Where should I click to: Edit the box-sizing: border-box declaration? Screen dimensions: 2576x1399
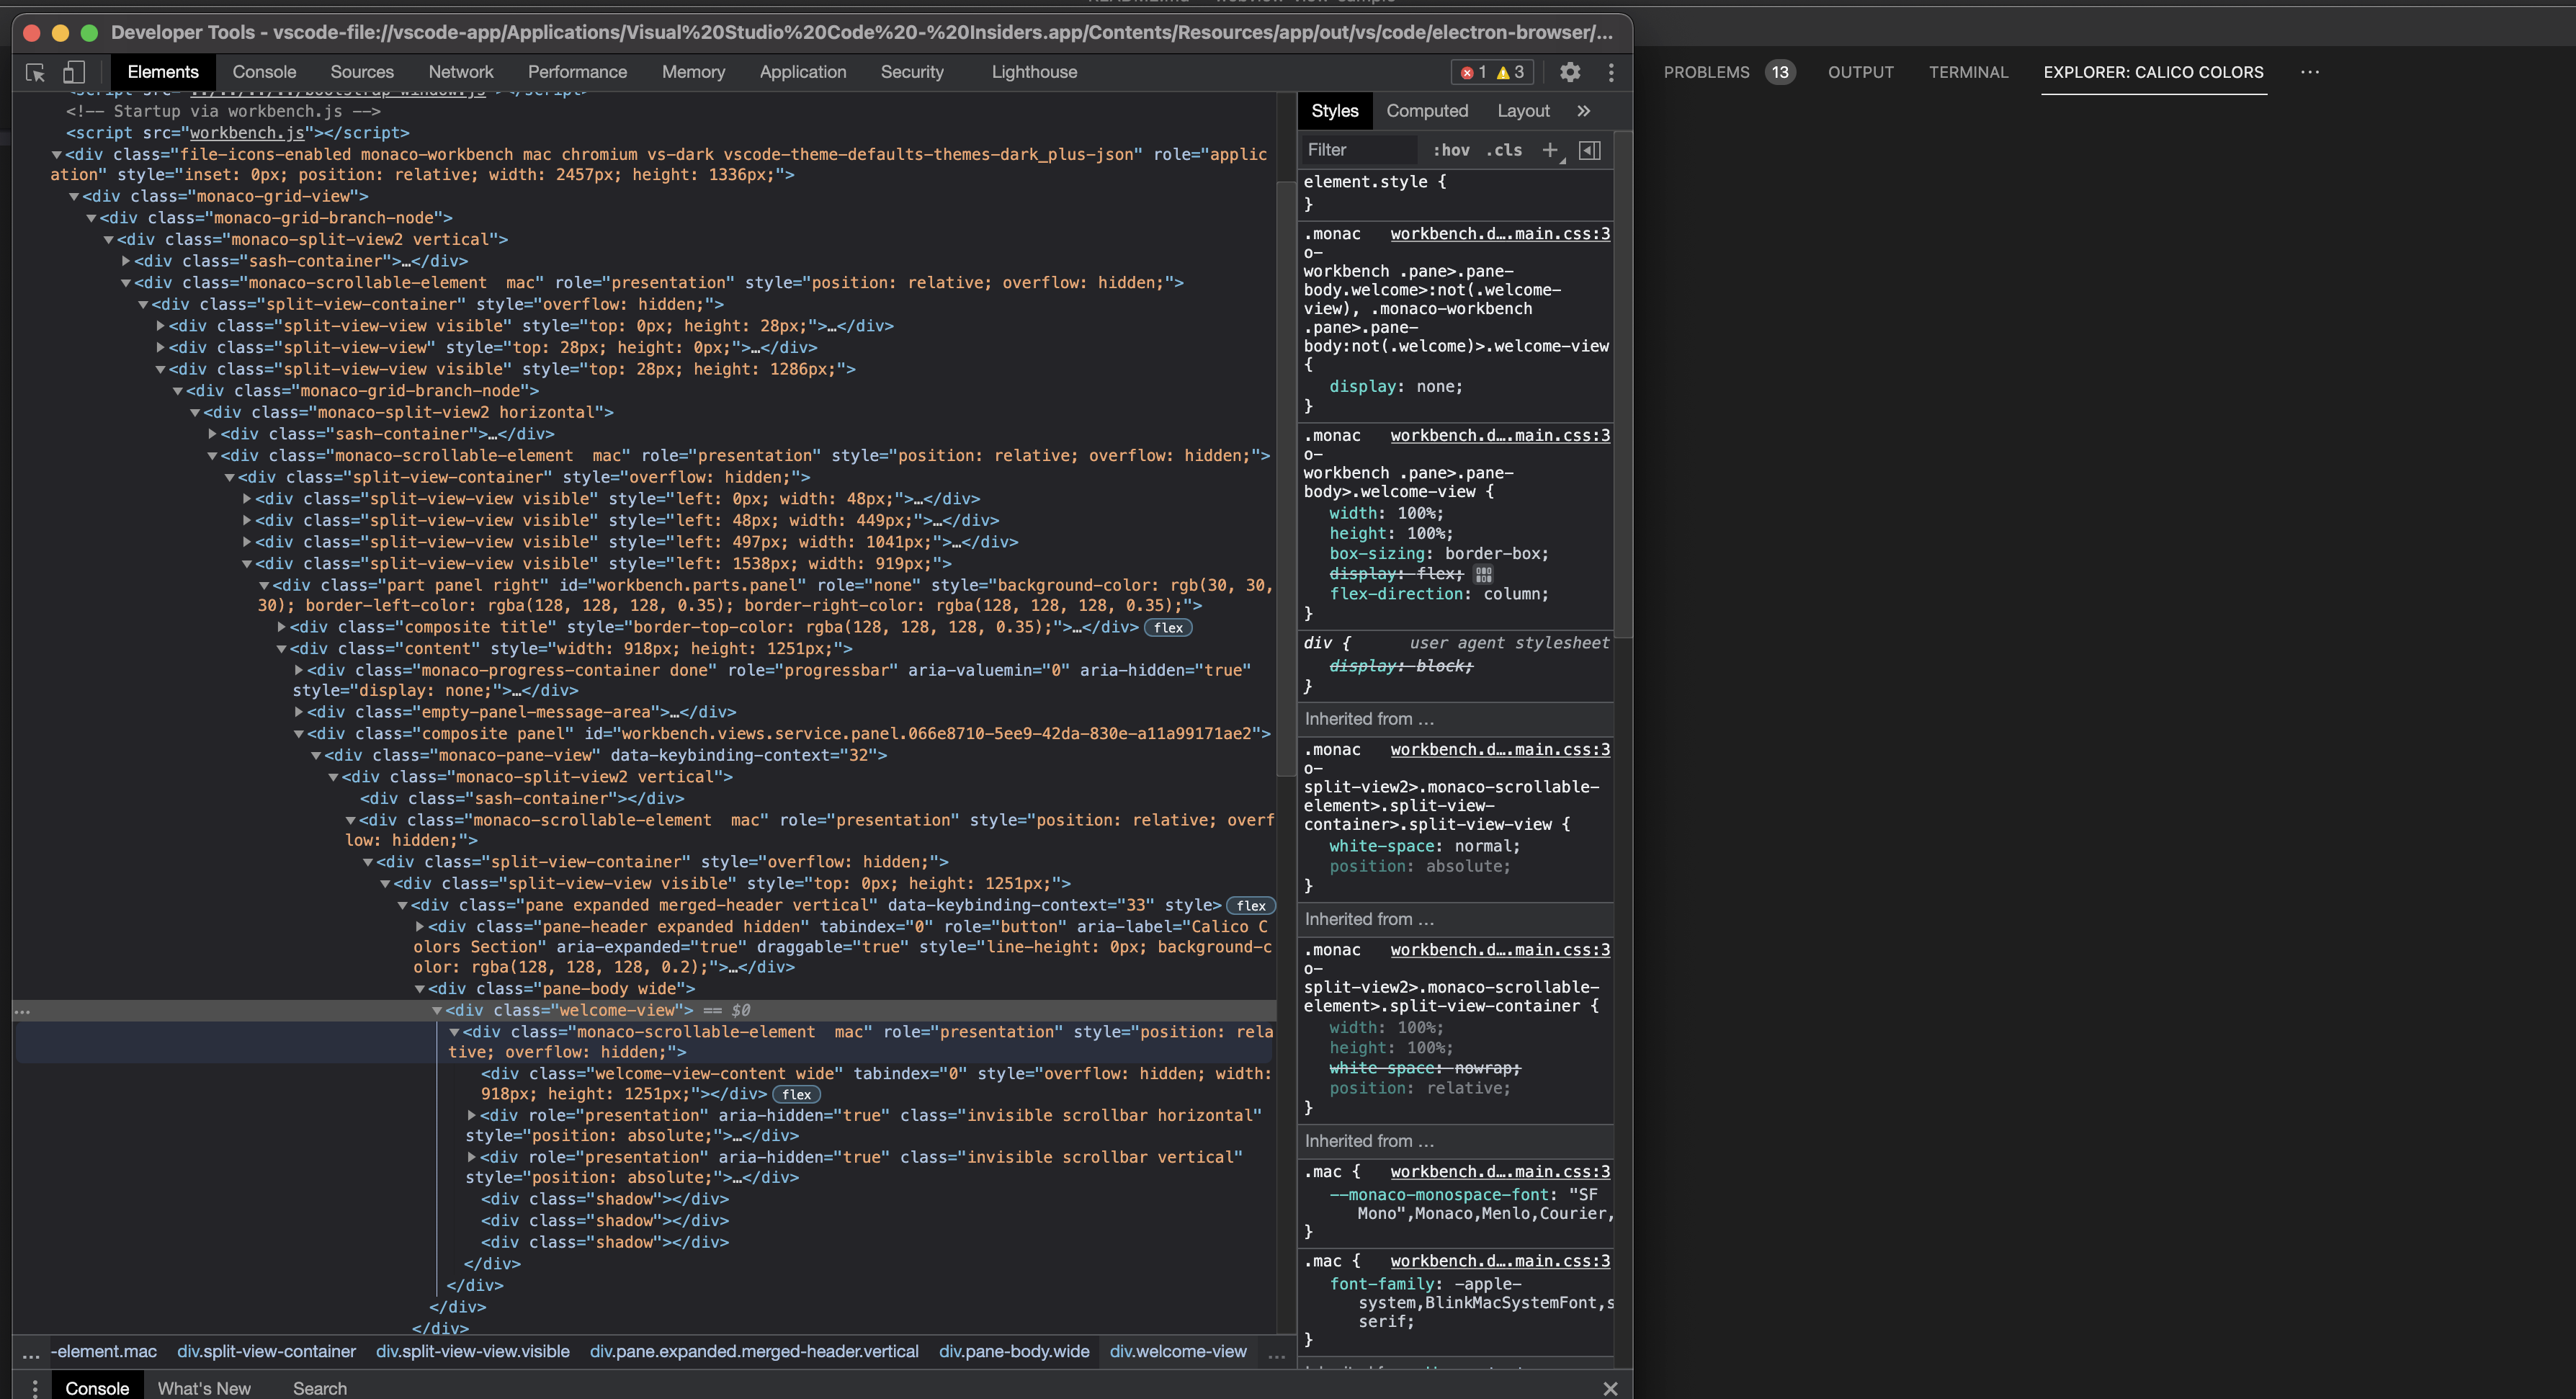[x=1438, y=554]
